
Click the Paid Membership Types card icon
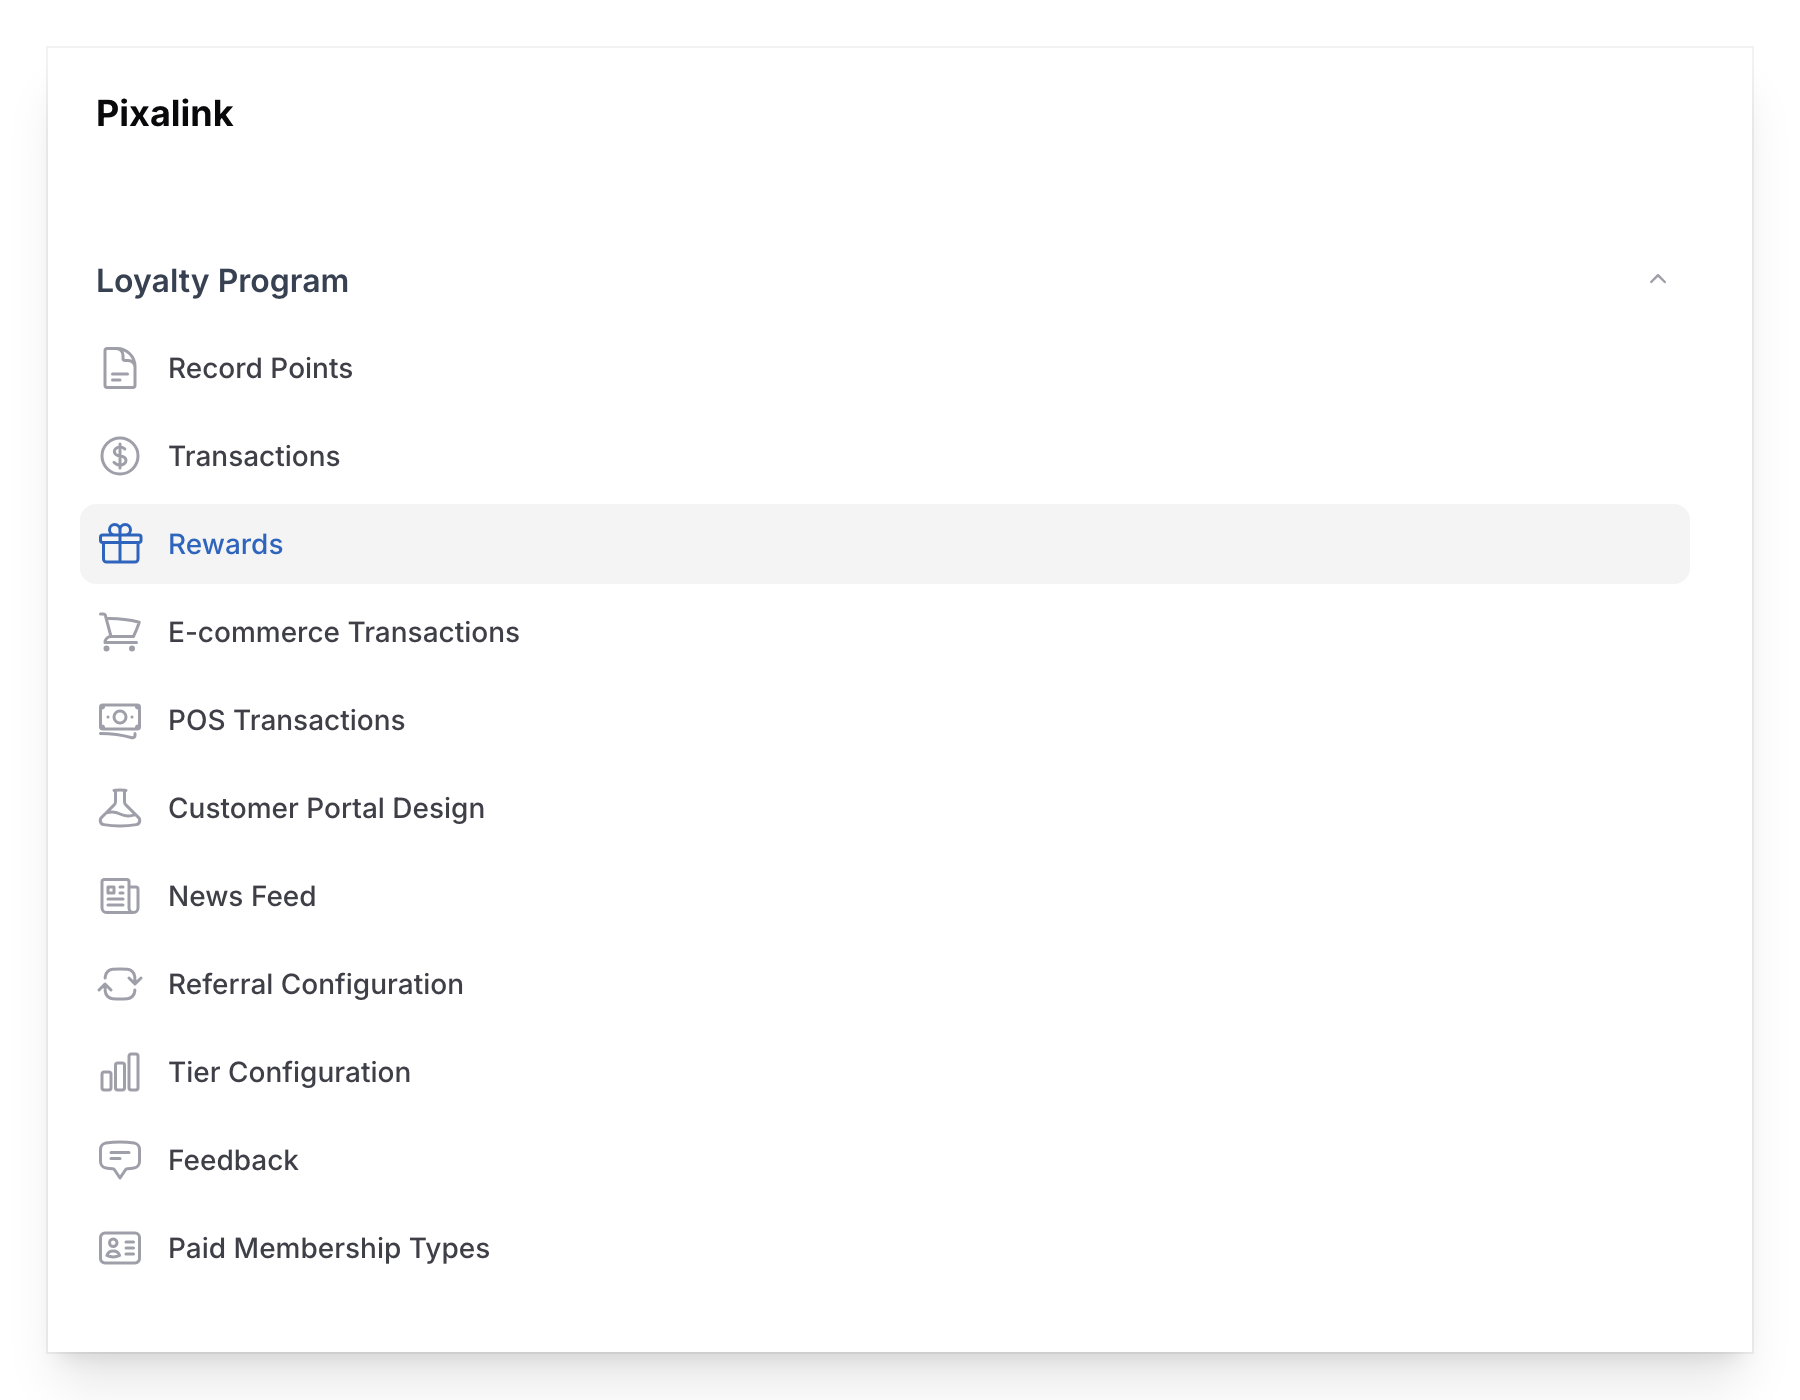click(119, 1248)
